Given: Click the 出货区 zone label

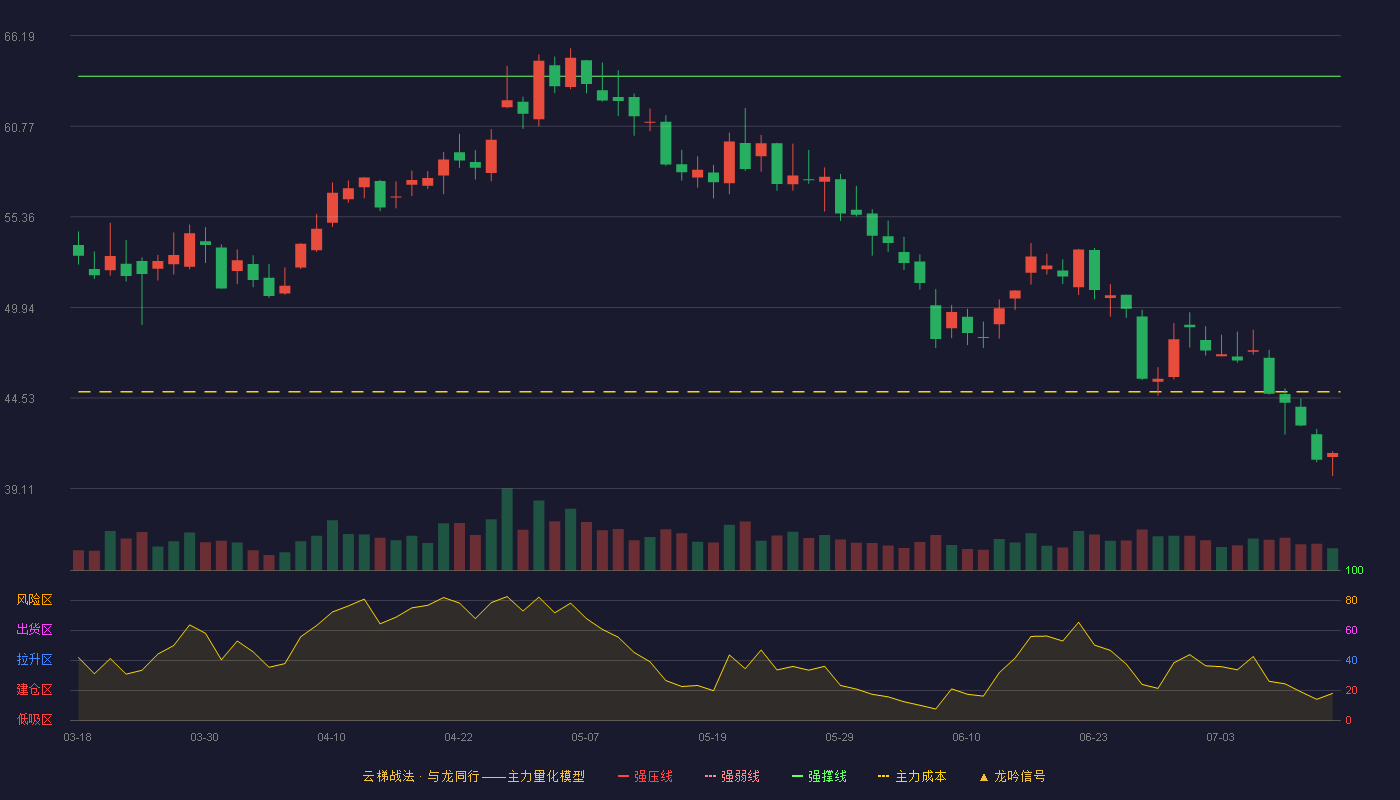Looking at the screenshot, I should pyautogui.click(x=34, y=630).
